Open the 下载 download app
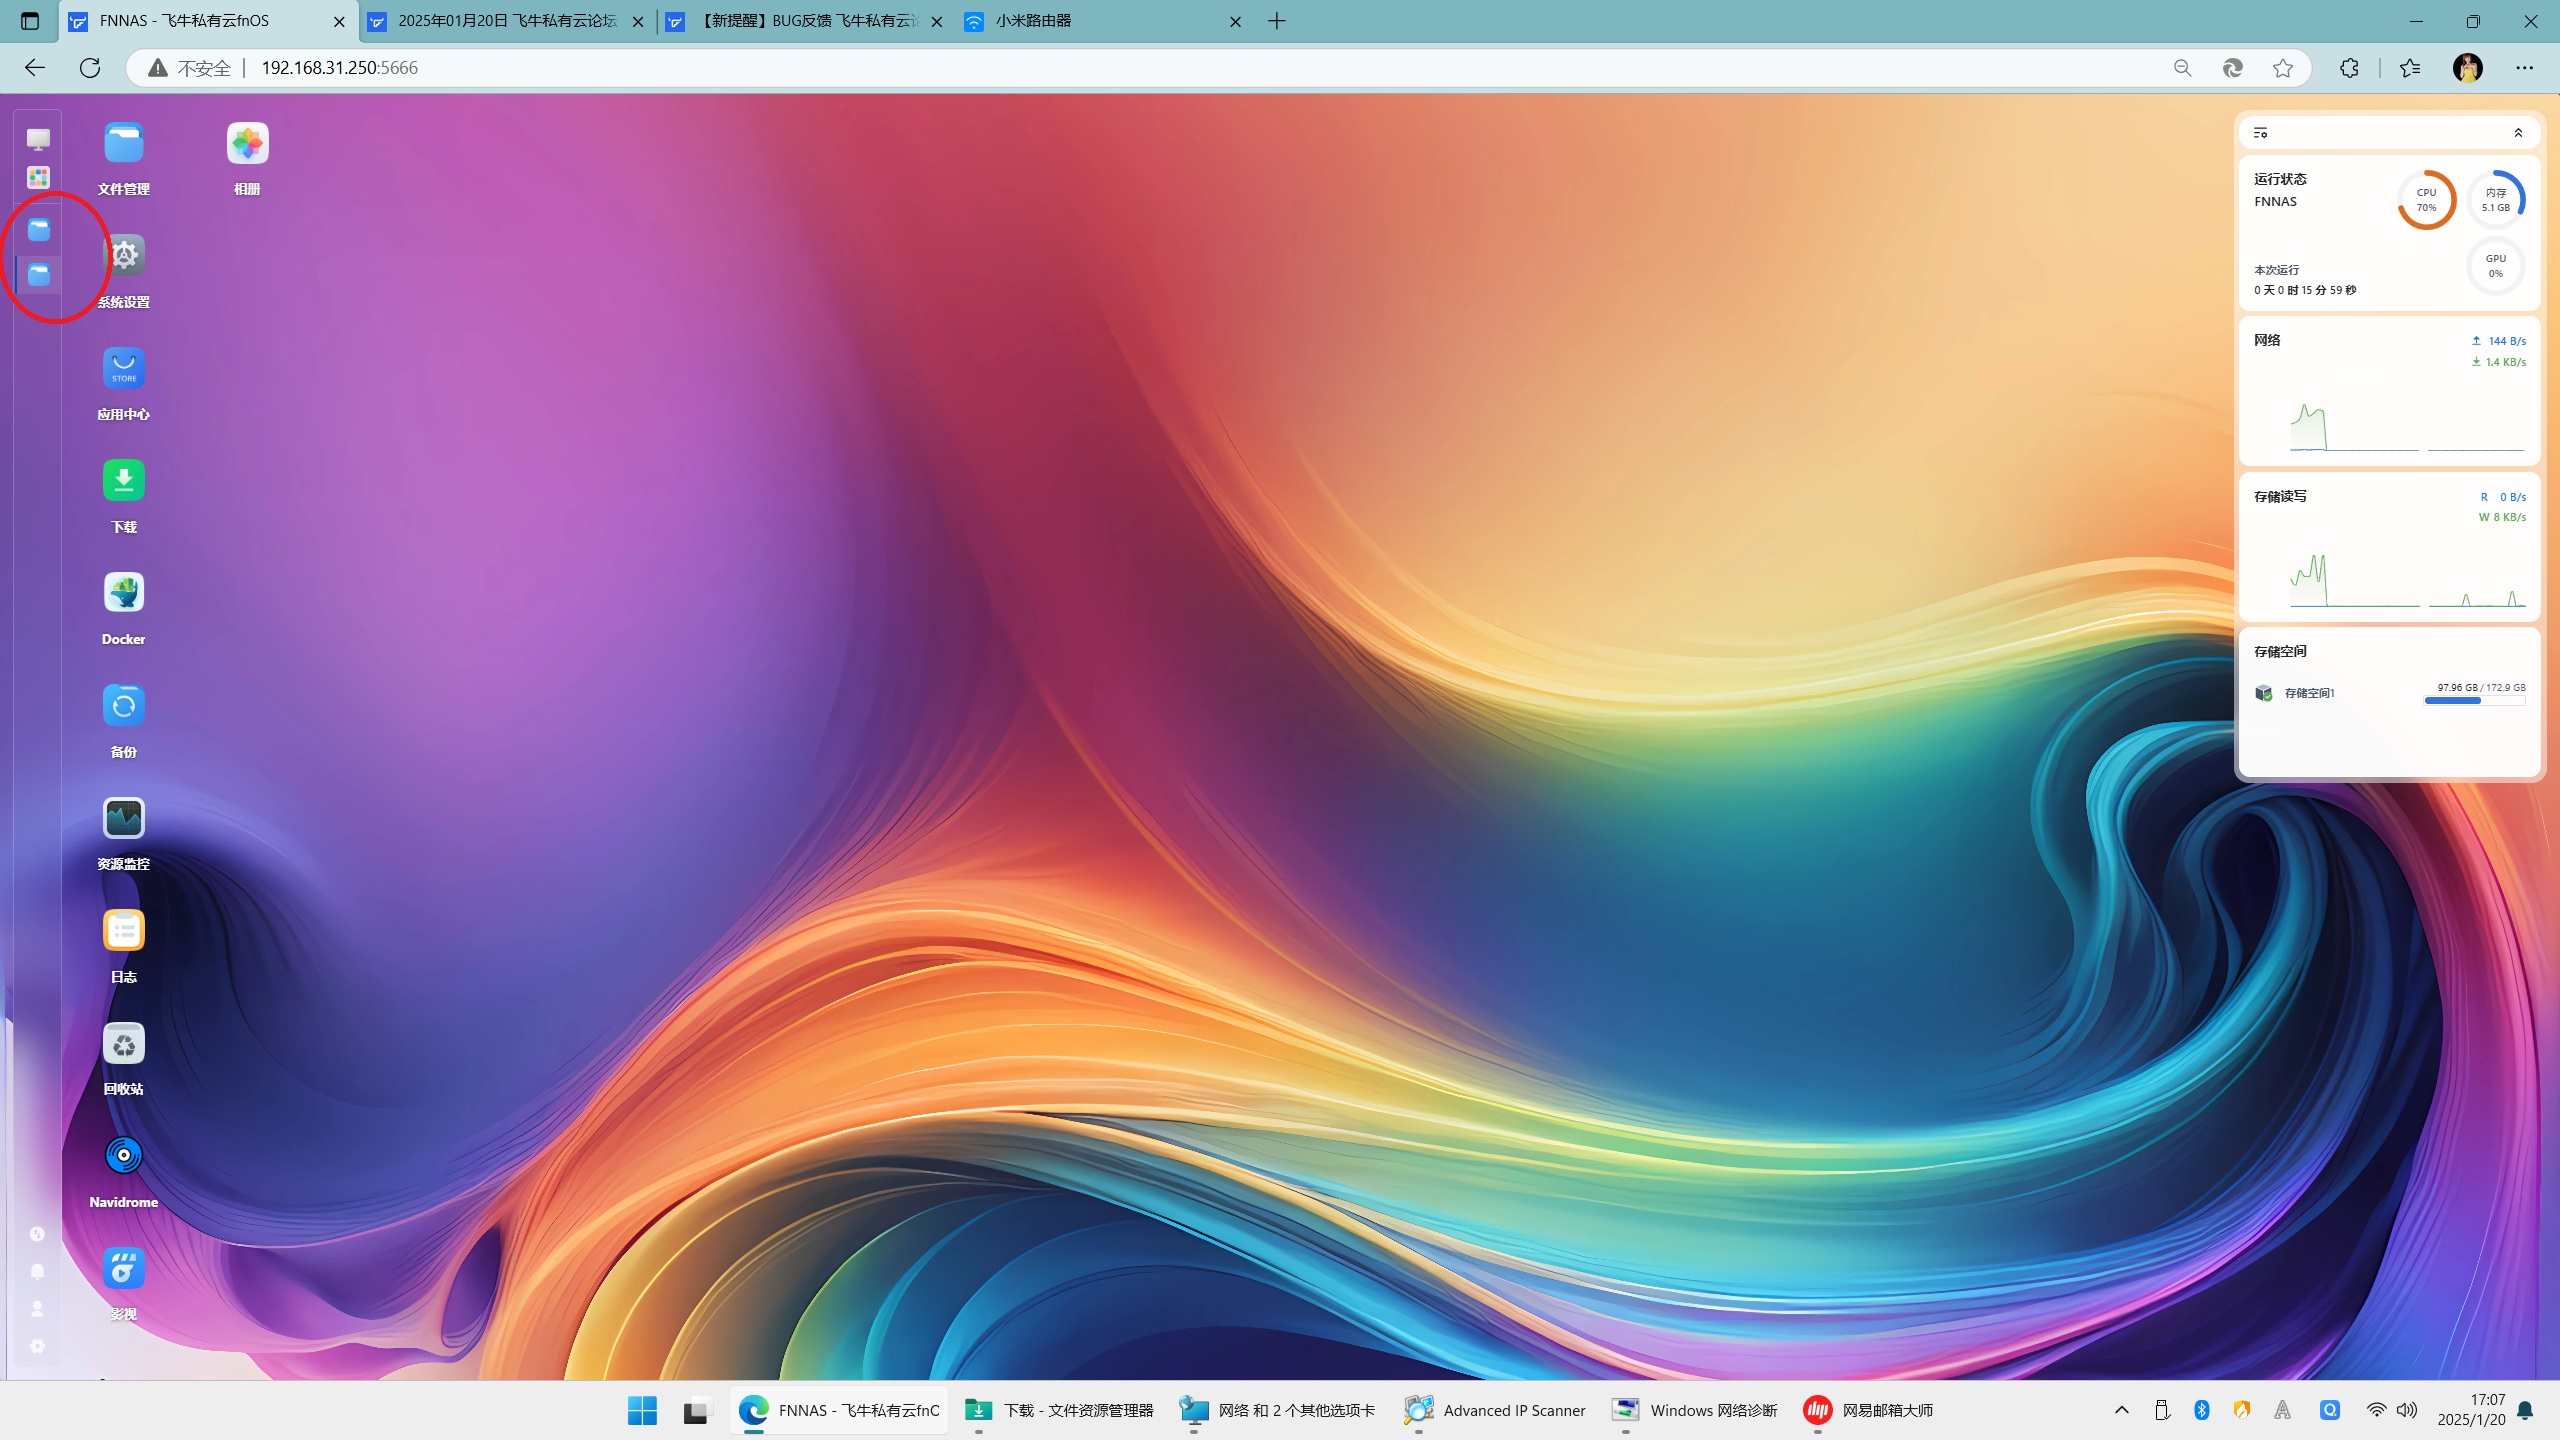The image size is (2560, 1440). pos(124,481)
